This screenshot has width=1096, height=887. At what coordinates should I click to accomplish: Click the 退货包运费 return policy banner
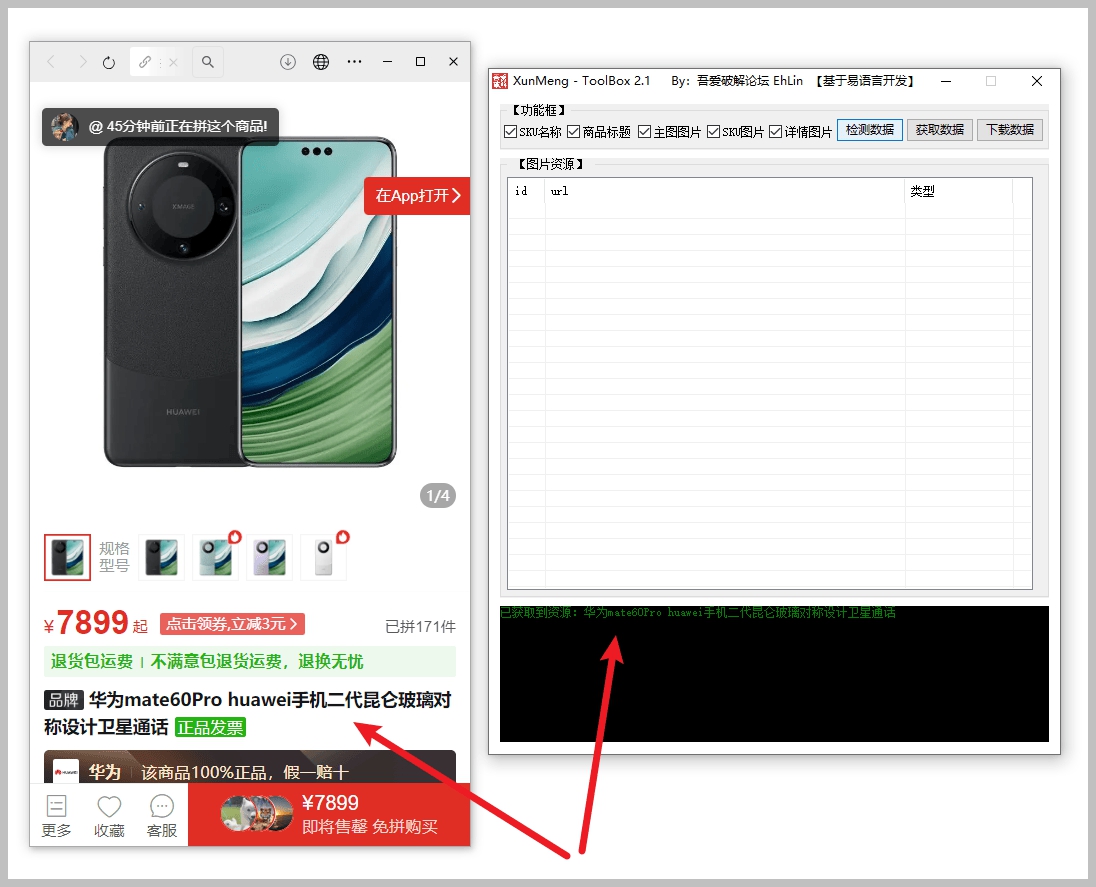pyautogui.click(x=250, y=661)
